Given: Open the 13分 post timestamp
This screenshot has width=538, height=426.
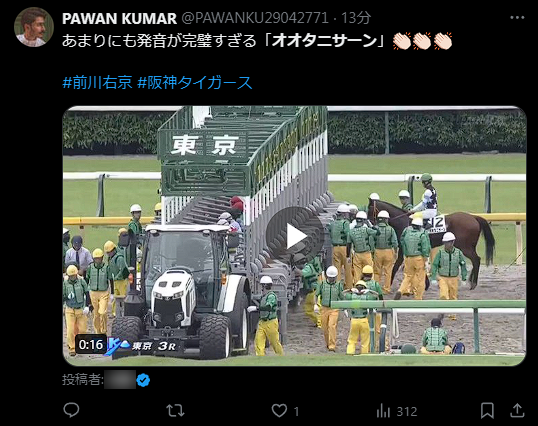Looking at the screenshot, I should [356, 18].
